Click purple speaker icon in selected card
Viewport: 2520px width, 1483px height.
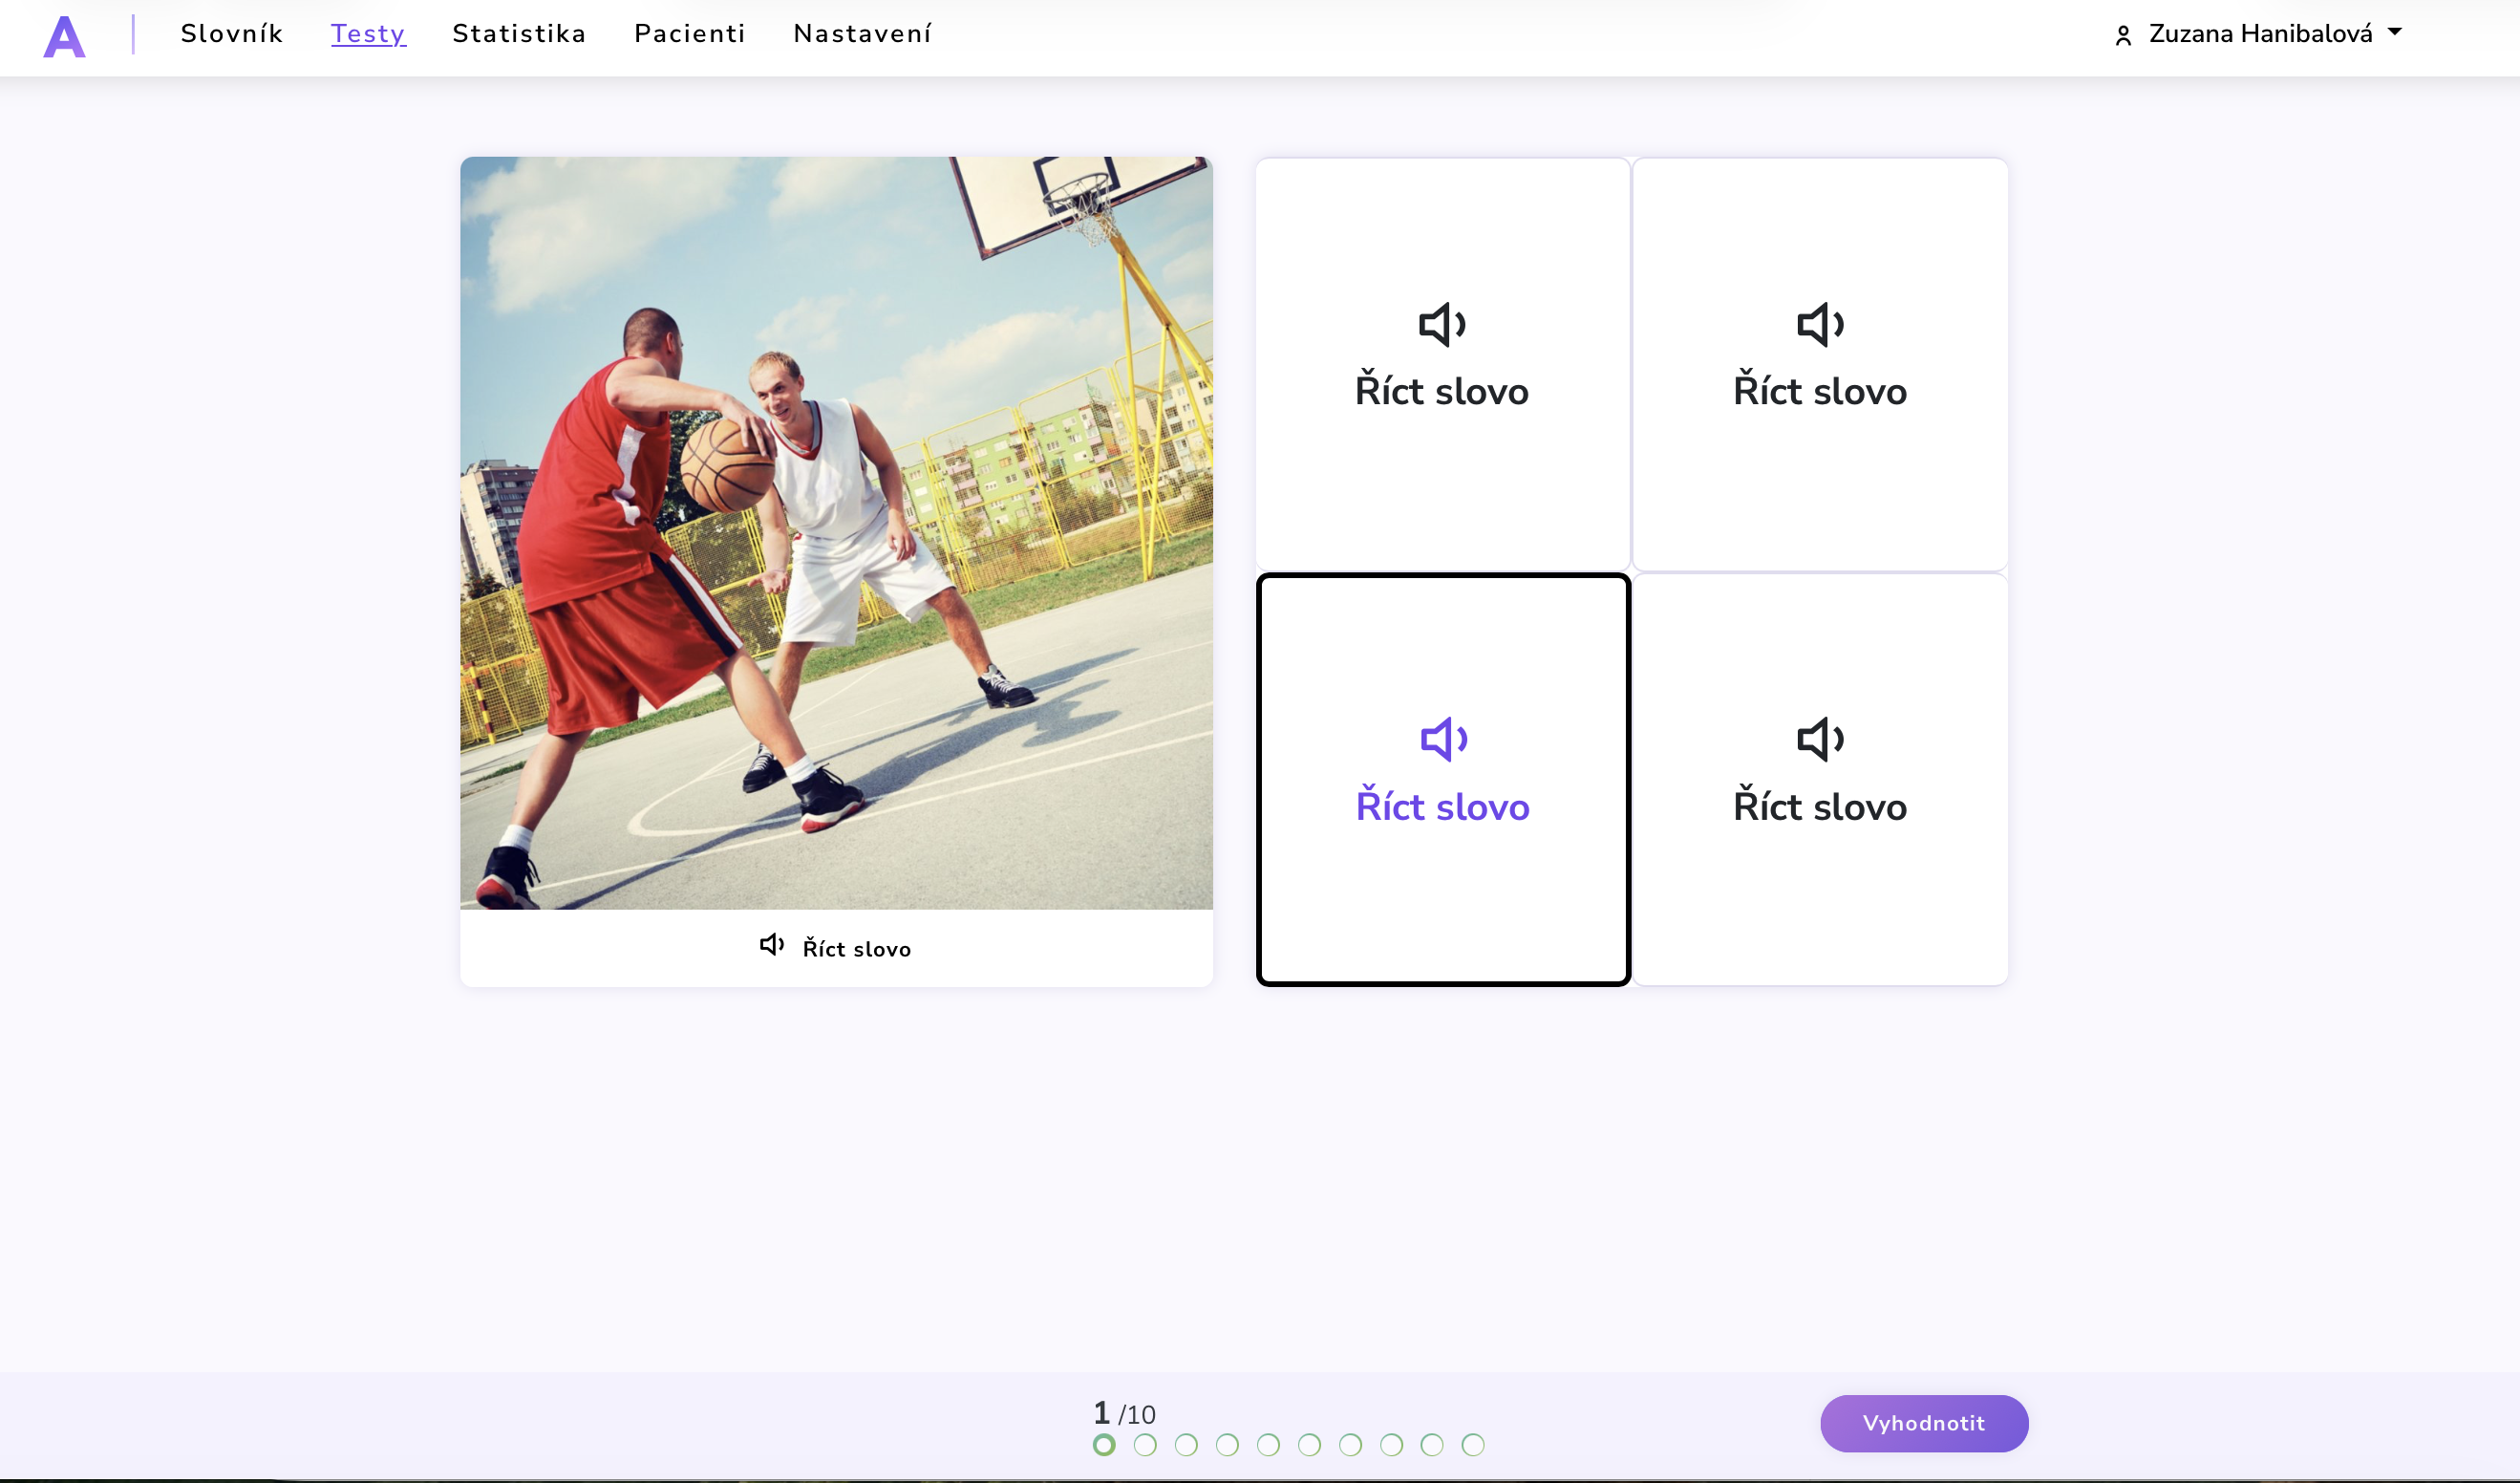pyautogui.click(x=1443, y=740)
